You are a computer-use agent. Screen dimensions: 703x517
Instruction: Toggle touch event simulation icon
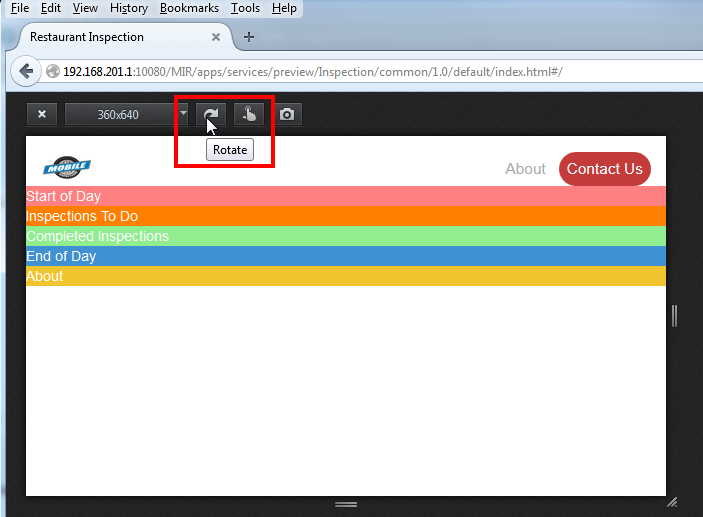pyautogui.click(x=249, y=114)
